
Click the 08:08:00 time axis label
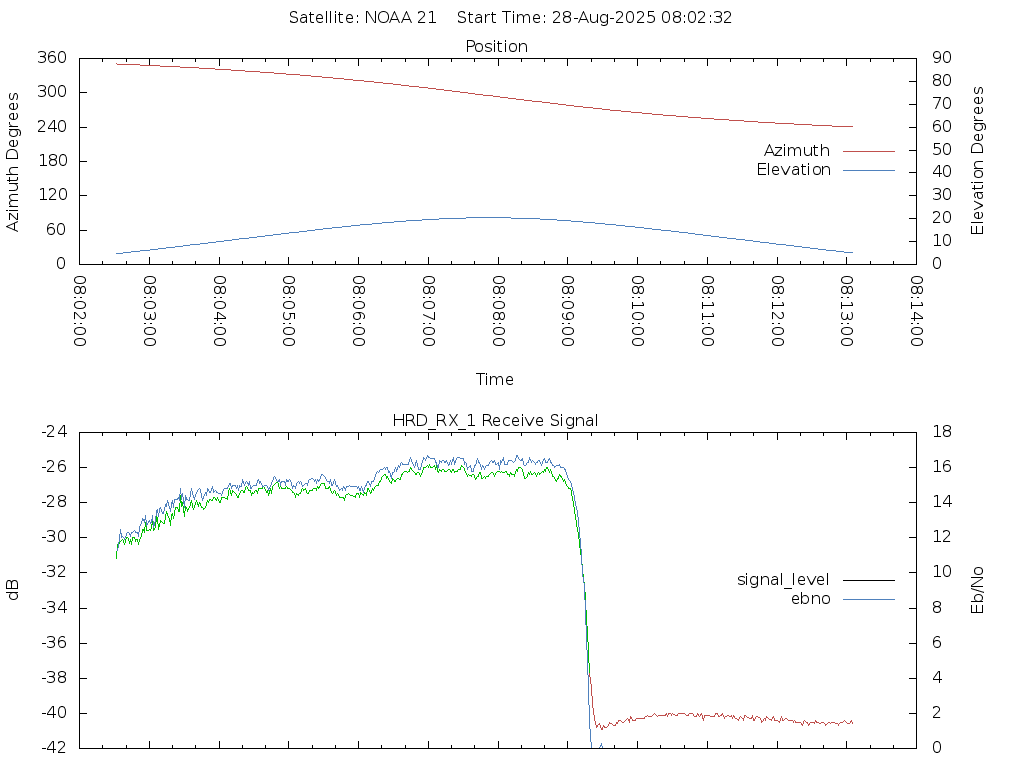498,311
